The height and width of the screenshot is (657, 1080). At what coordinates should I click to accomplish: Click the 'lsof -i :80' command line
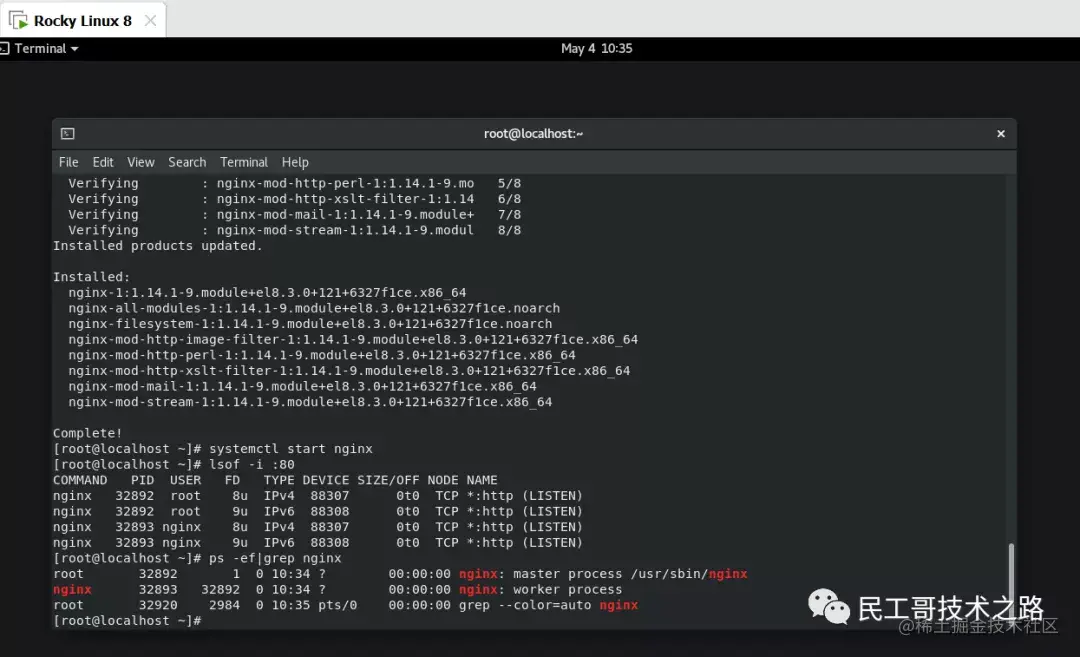(174, 465)
